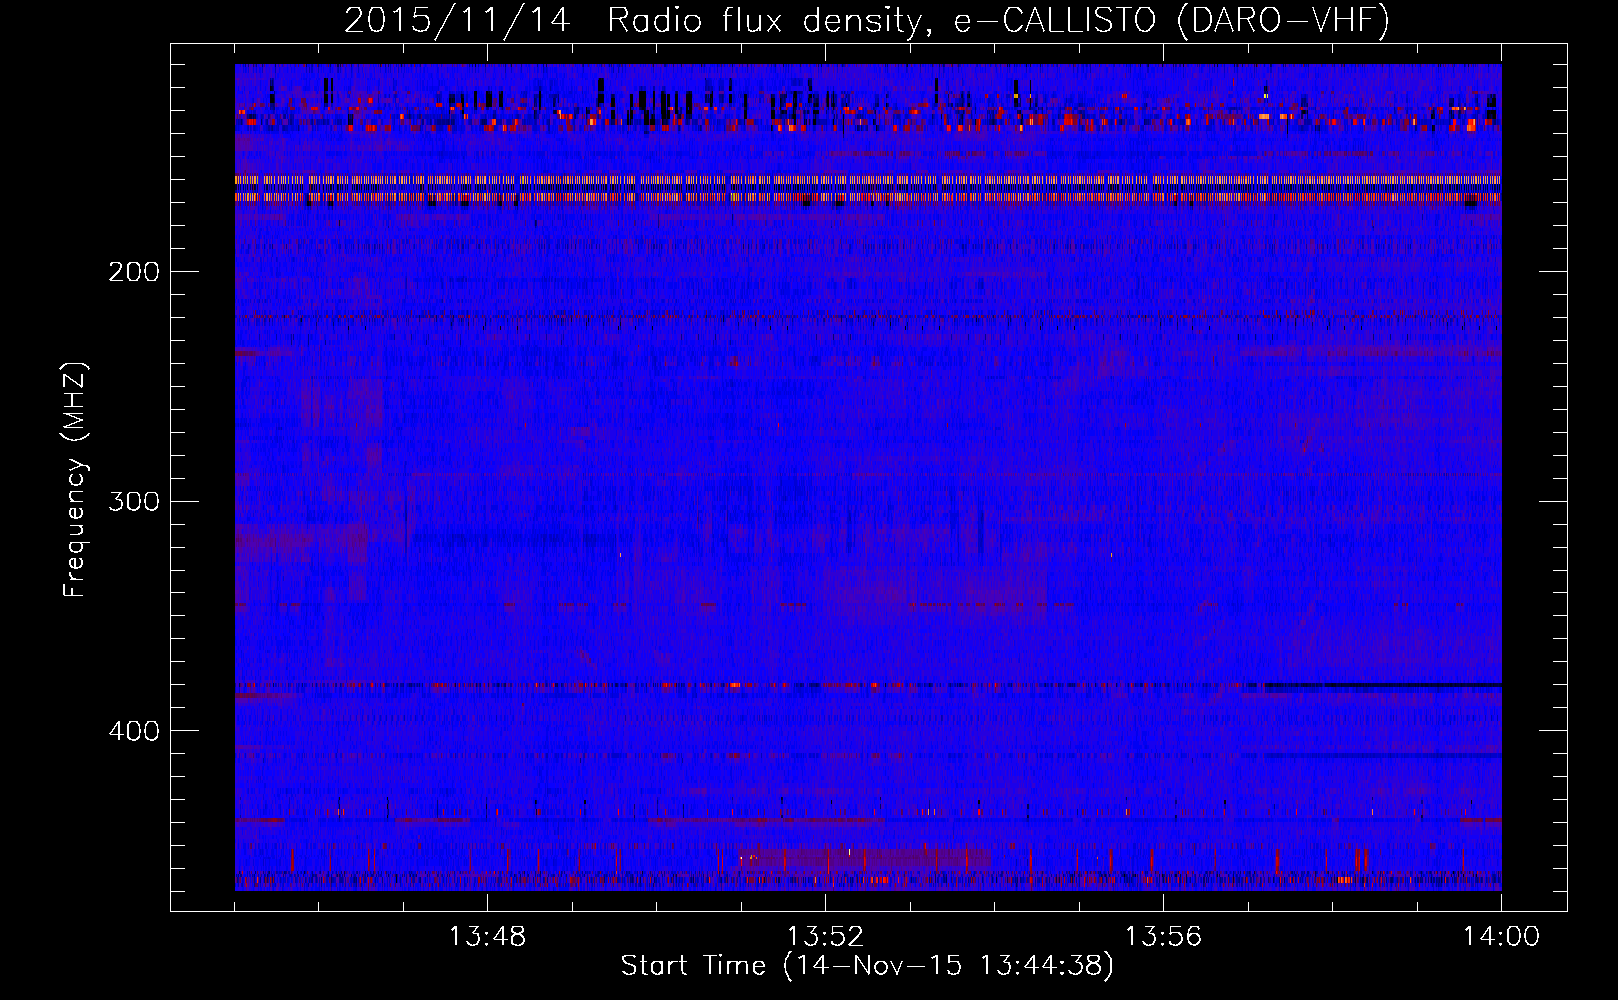Click the 13:52 time tick label
Screen dimensions: 1618x1000
(825, 937)
